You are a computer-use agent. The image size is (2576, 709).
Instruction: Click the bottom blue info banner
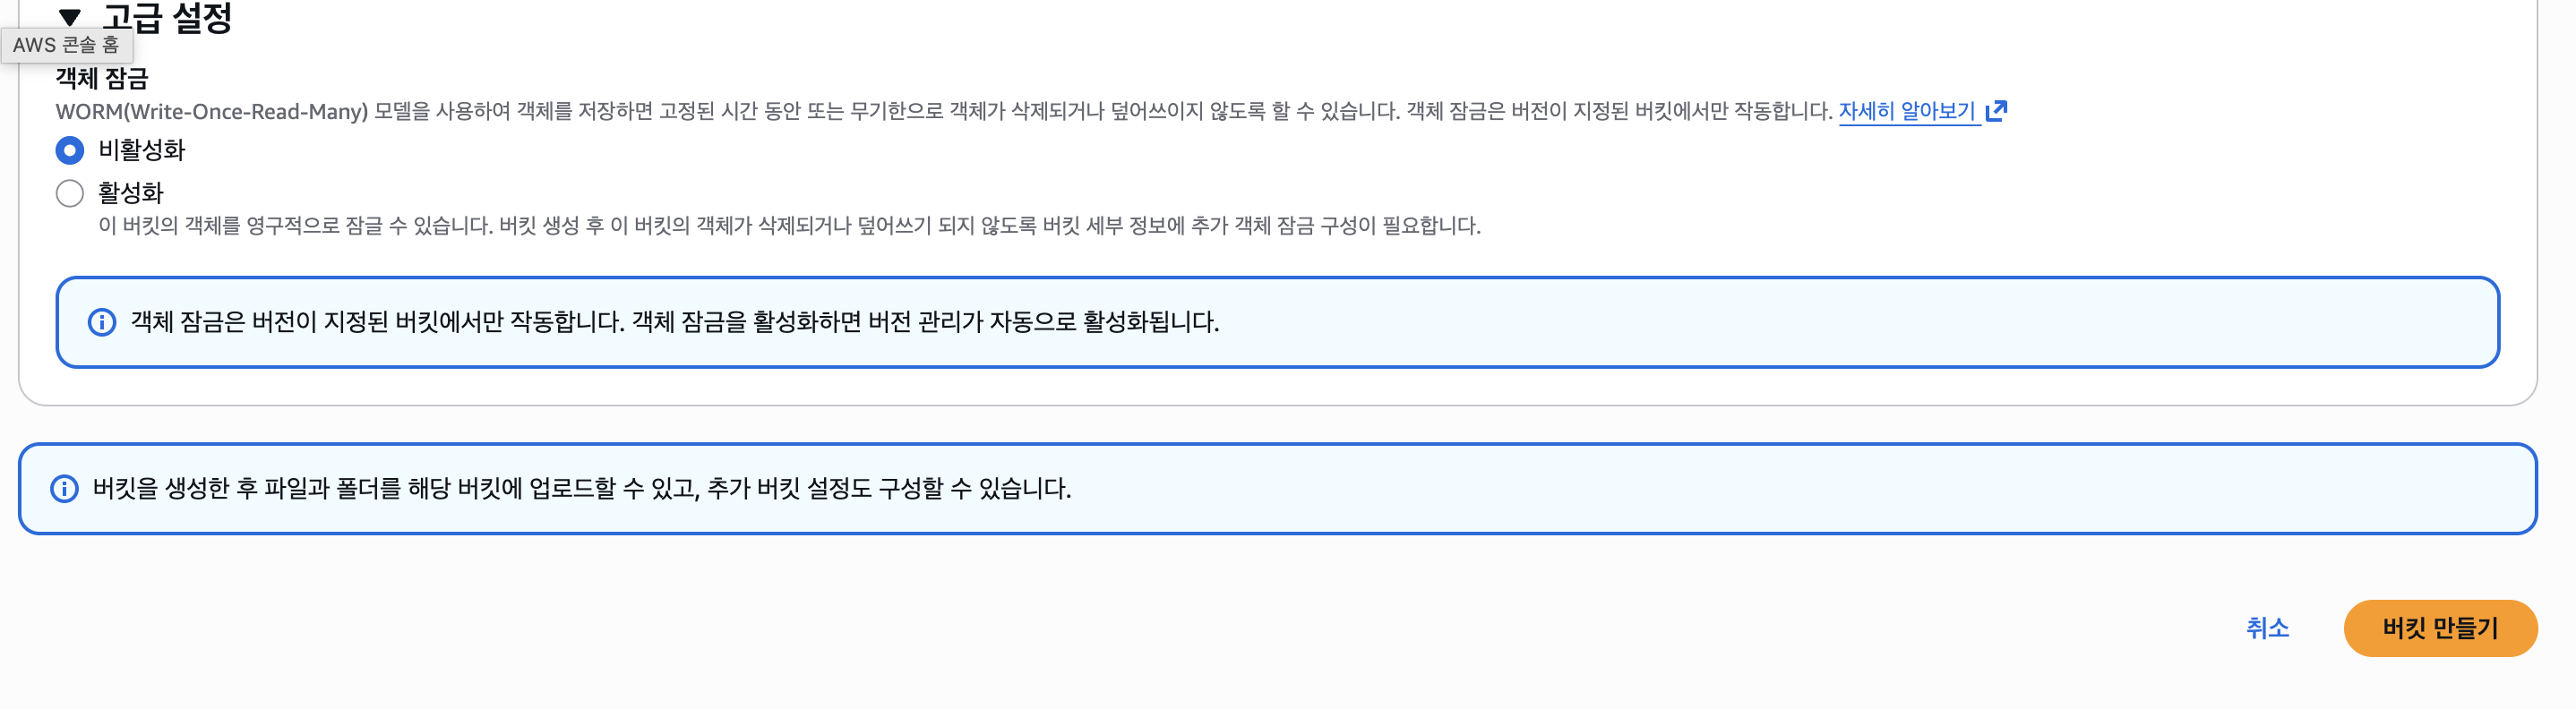click(1277, 488)
